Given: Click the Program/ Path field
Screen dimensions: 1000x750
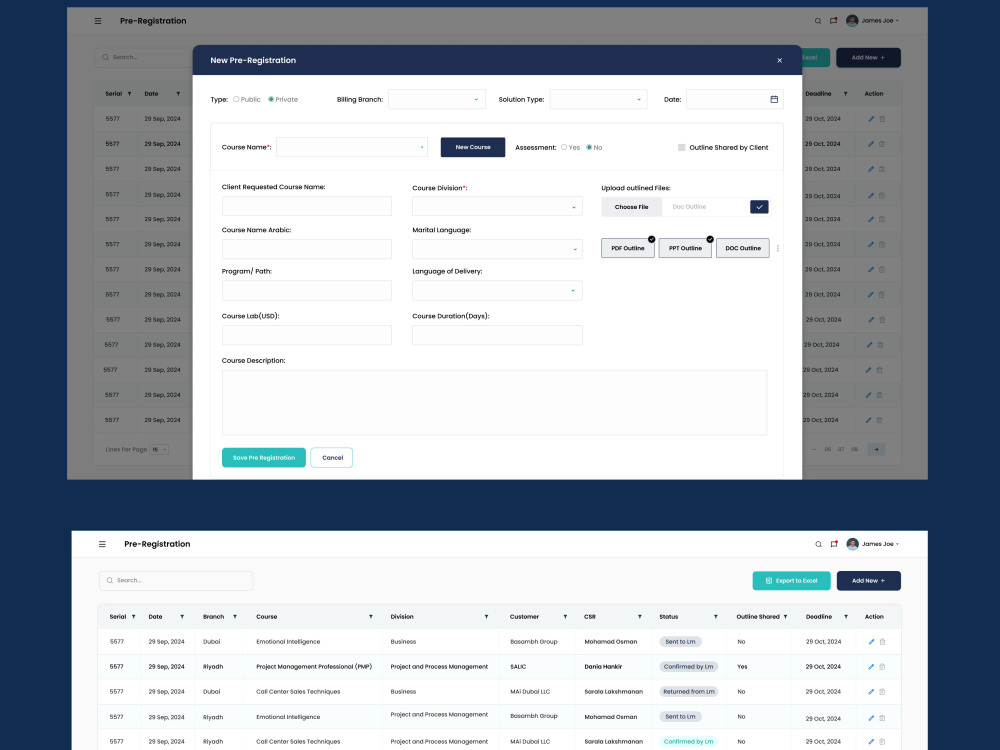Looking at the screenshot, I should coord(307,290).
